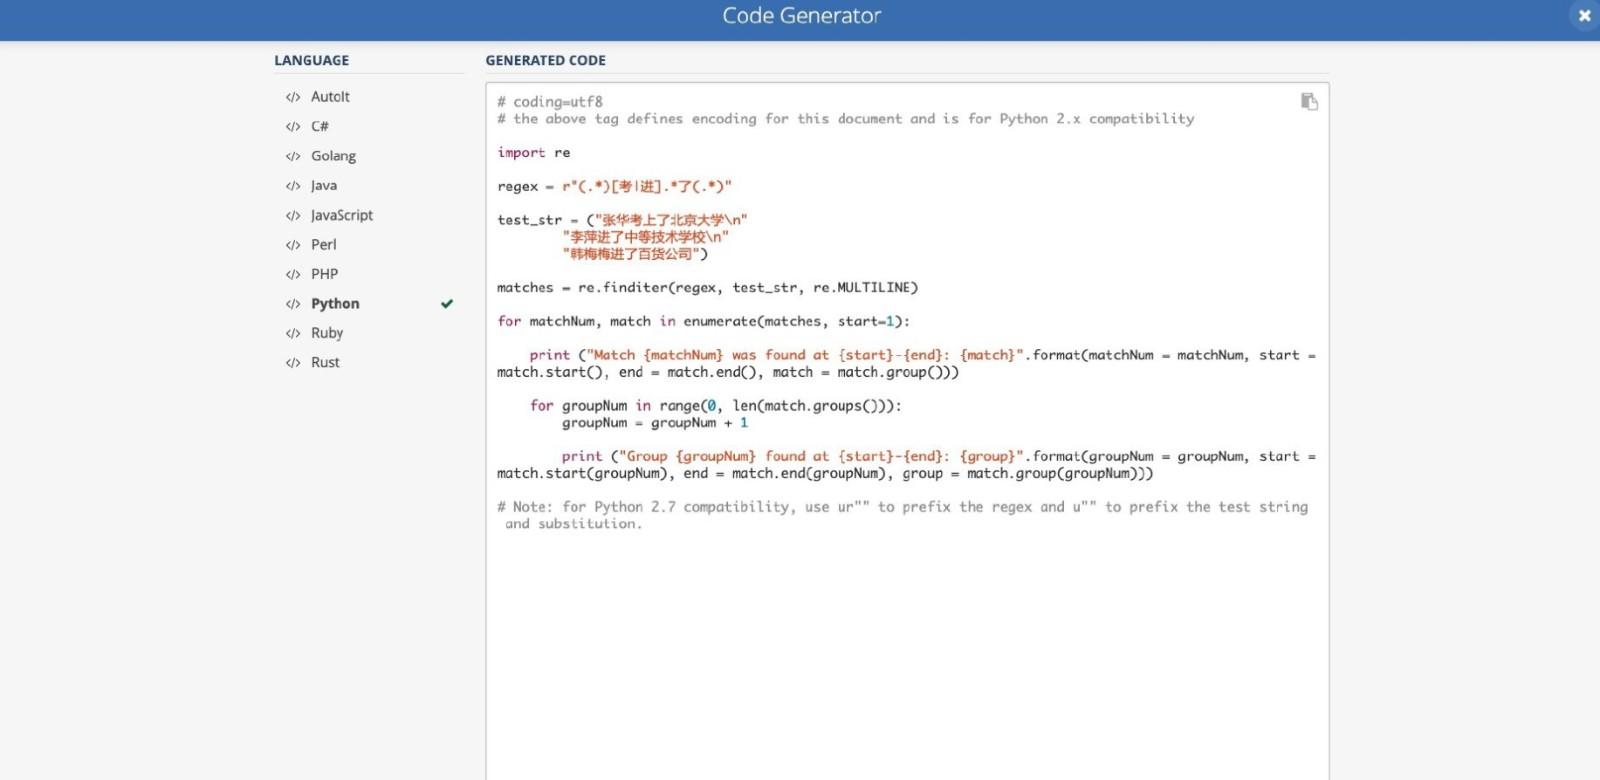Image resolution: width=1600 pixels, height=780 pixels.
Task: Click the code icon beside Golang
Action: [293, 157]
